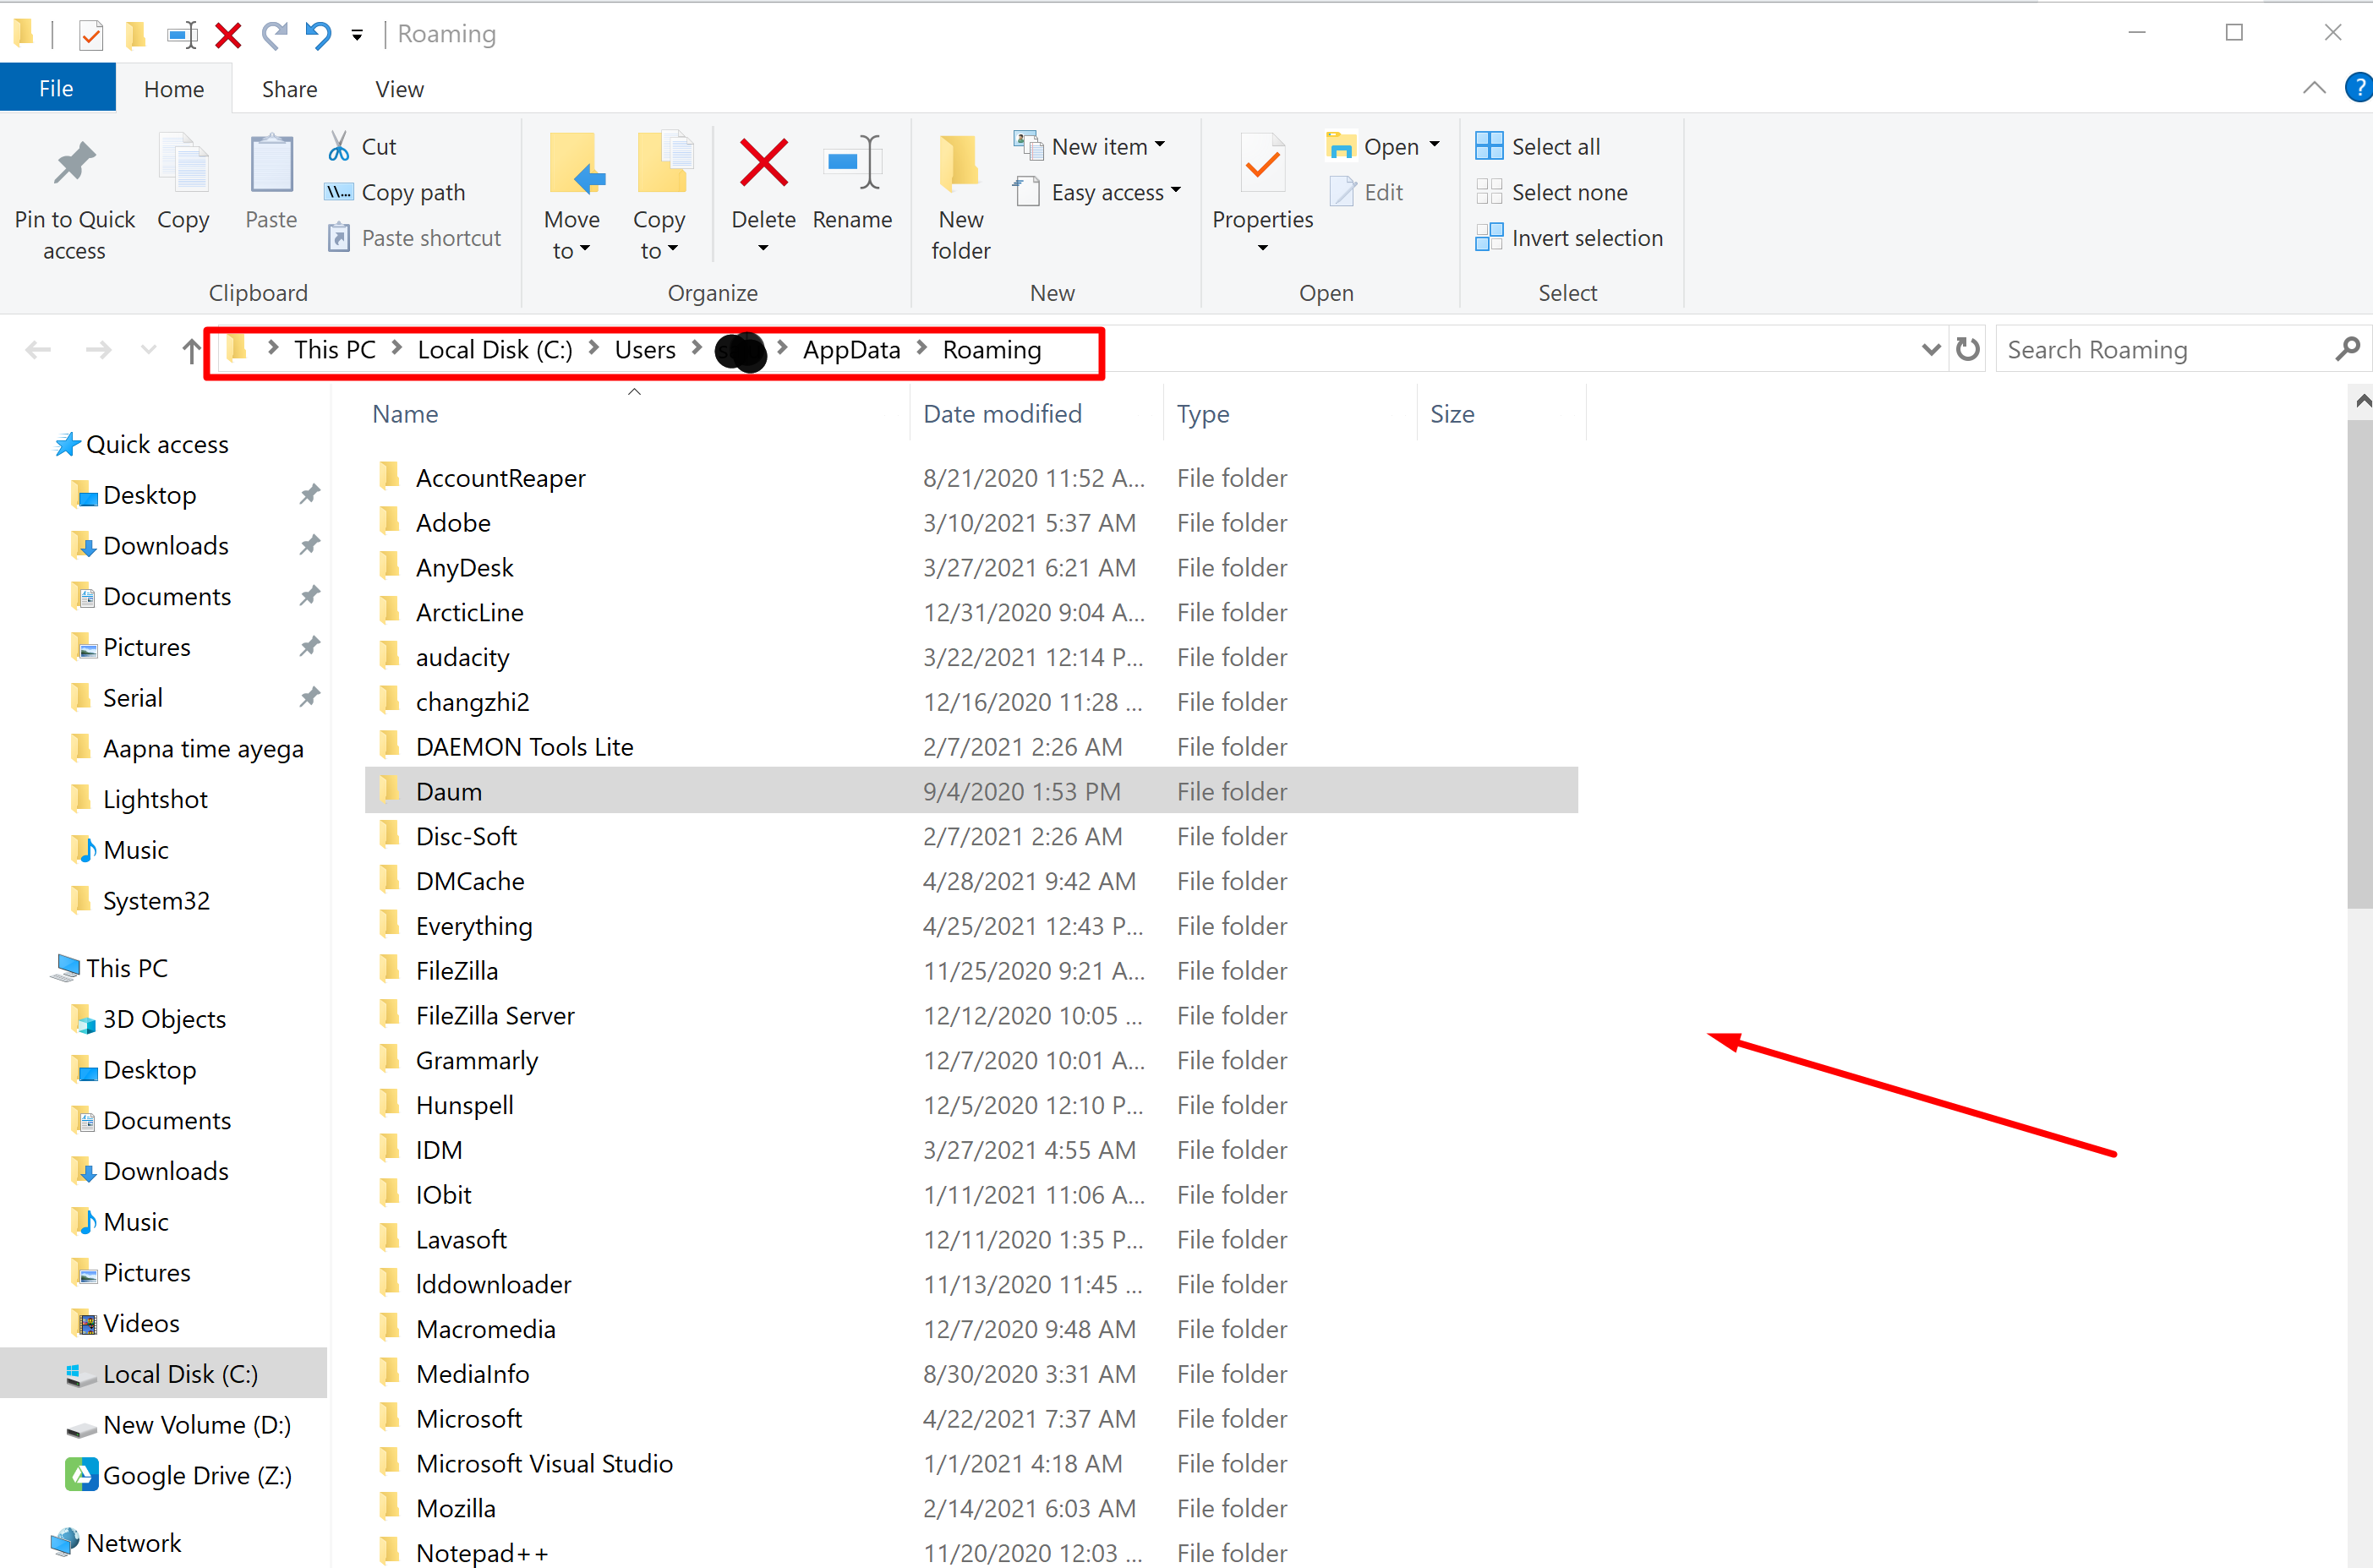Click the Refresh icon beside the address bar

(x=1967, y=349)
